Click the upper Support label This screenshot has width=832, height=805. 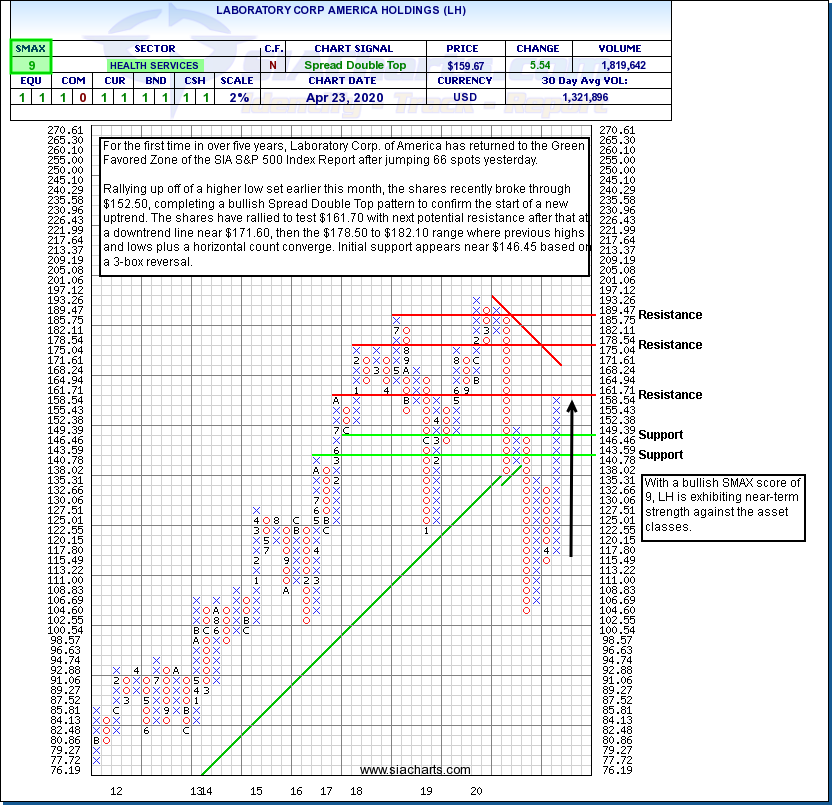(661, 435)
